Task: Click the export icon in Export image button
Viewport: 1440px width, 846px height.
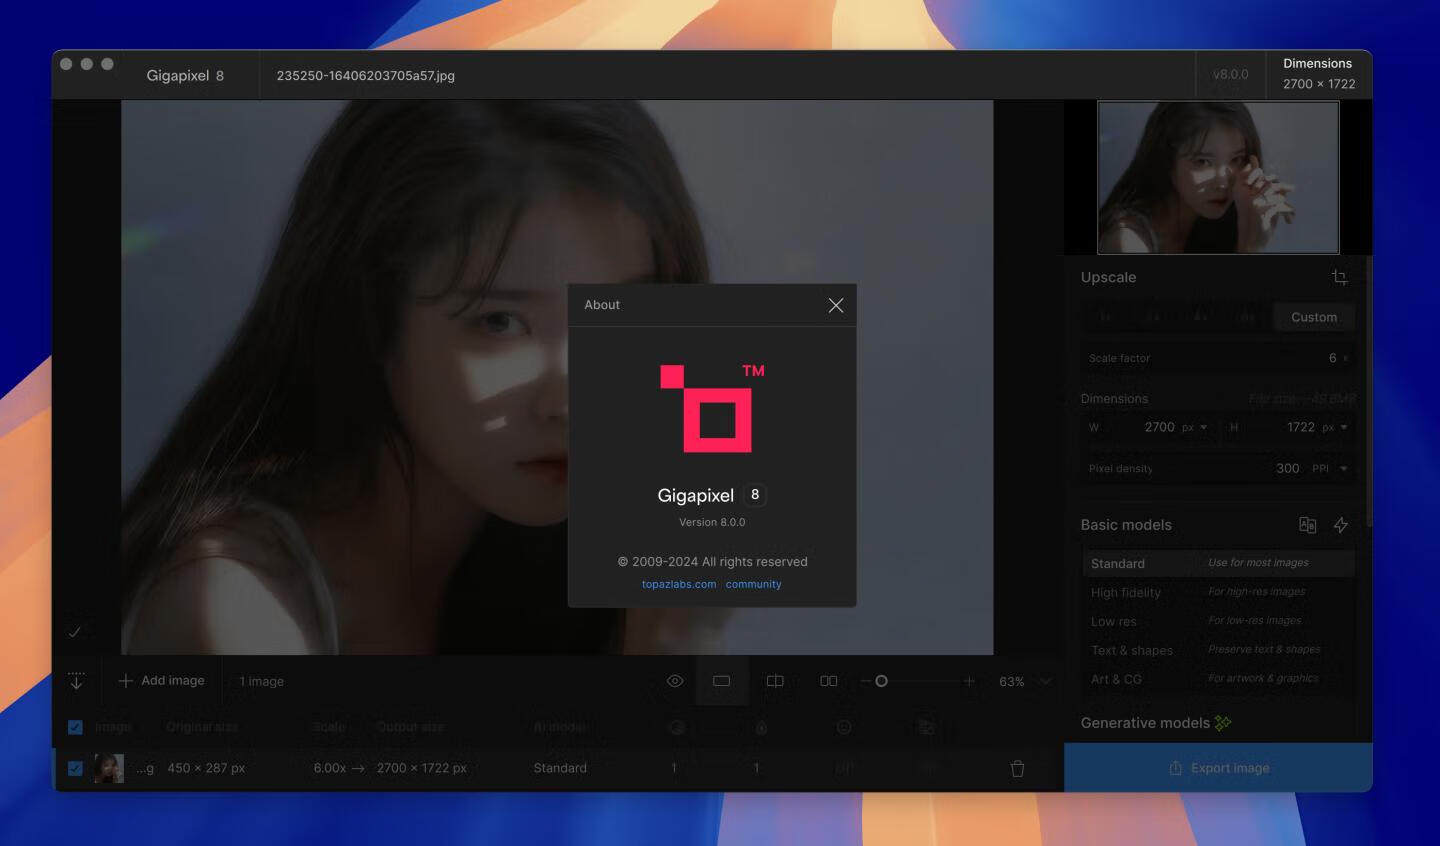Action: pos(1176,768)
